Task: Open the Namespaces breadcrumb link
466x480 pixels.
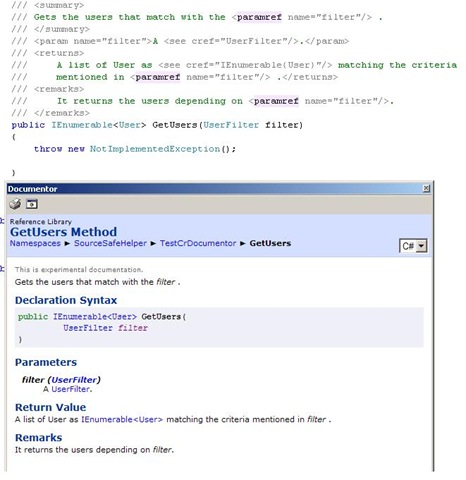Action: coord(35,243)
